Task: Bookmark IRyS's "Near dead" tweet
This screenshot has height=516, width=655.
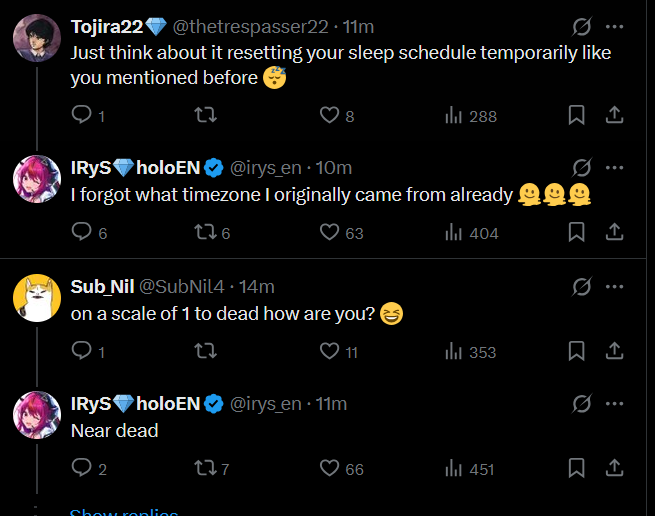Action: pyautogui.click(x=576, y=468)
